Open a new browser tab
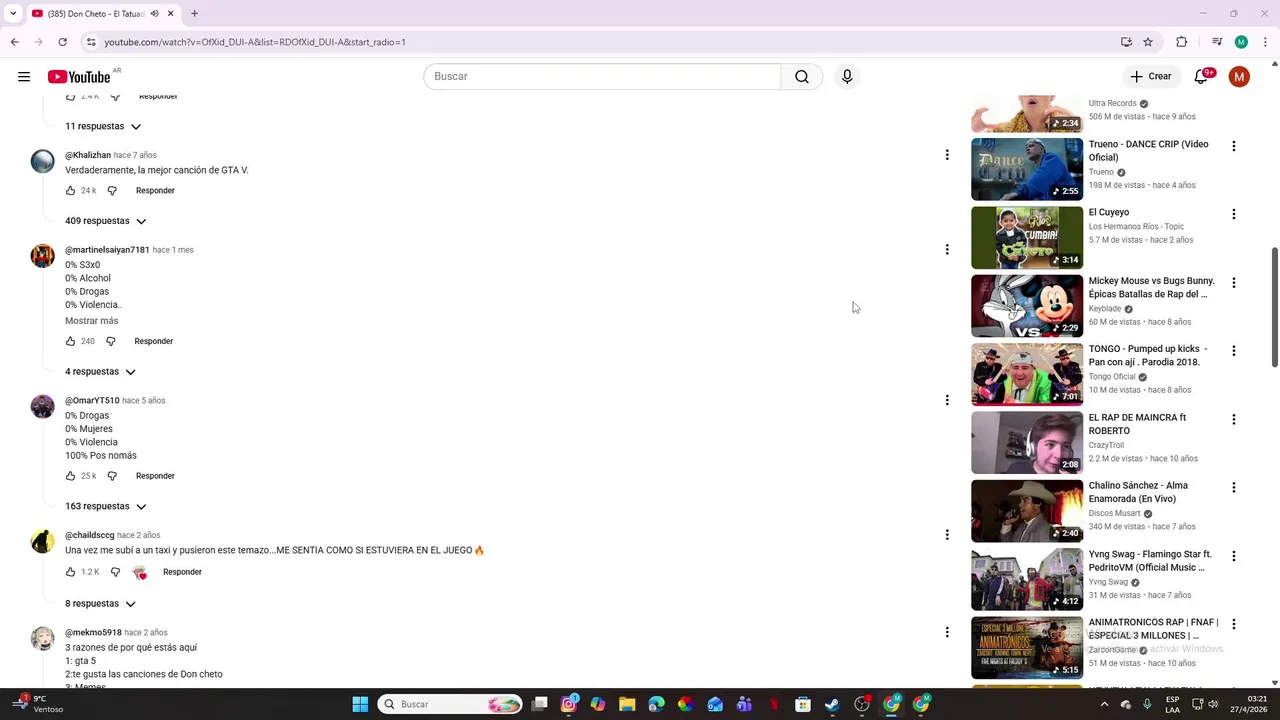Image resolution: width=1280 pixels, height=720 pixels. (194, 14)
